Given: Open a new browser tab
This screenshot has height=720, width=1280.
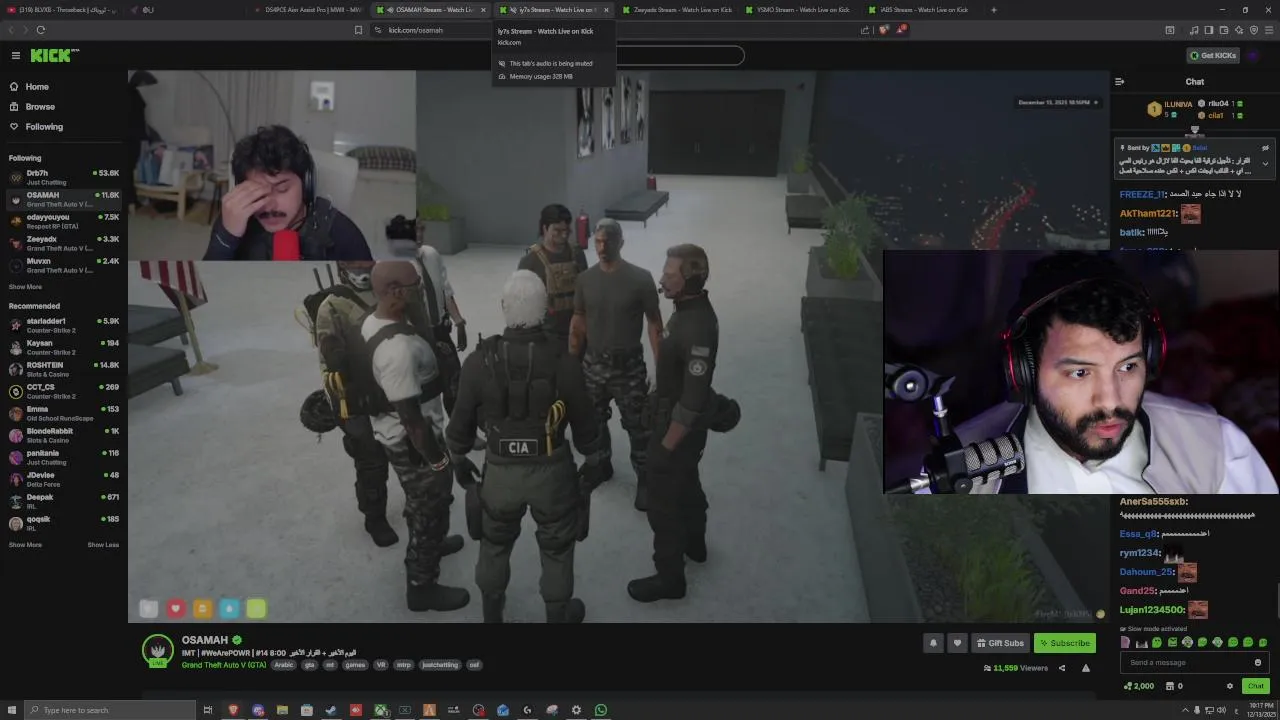Looking at the screenshot, I should click(x=993, y=10).
